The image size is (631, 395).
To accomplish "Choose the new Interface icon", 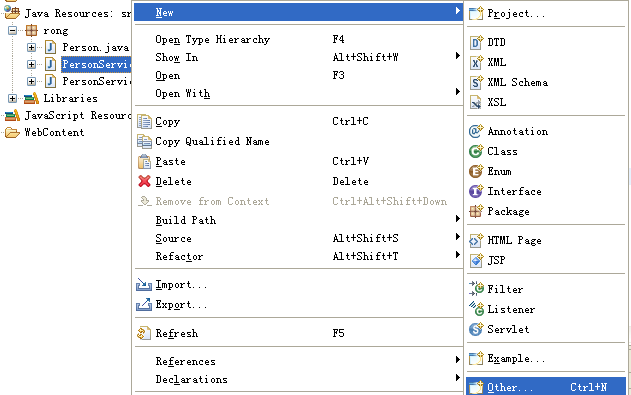I will pyautogui.click(x=476, y=191).
